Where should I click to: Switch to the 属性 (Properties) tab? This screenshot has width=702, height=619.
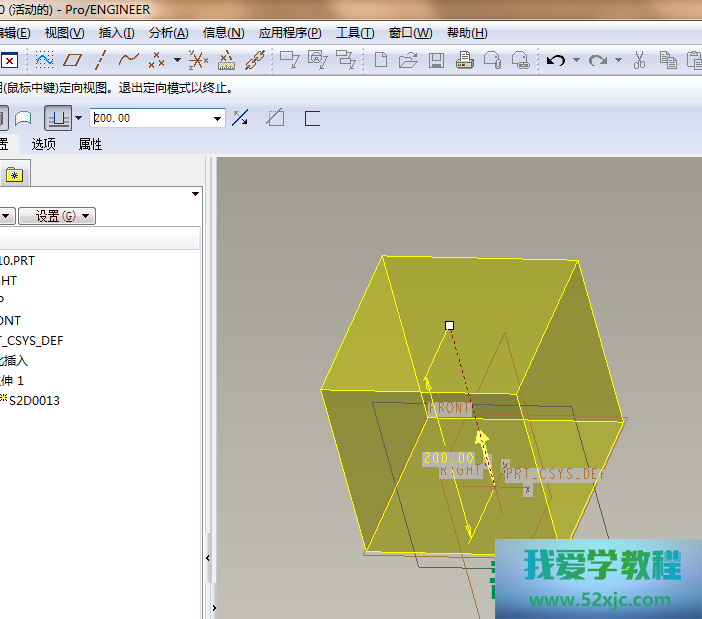coord(90,144)
